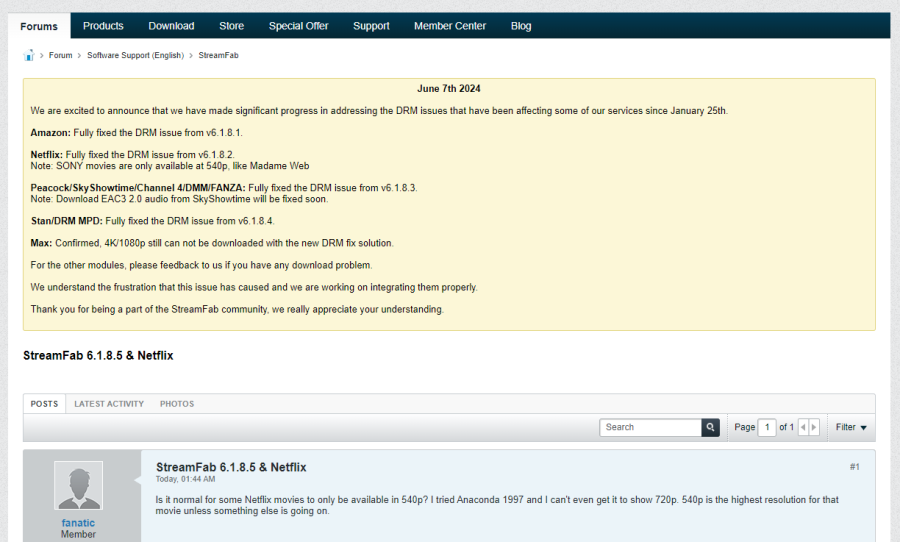The height and width of the screenshot is (542, 900).
Task: Open fanatic's avatar image
Action: pyautogui.click(x=79, y=485)
